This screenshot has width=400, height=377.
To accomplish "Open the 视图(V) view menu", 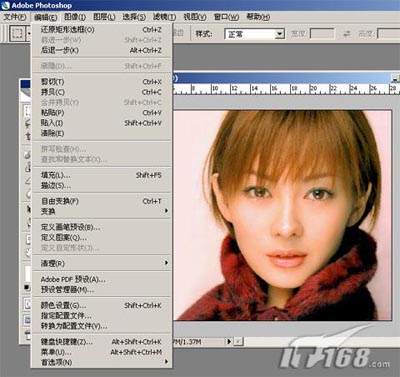I will (195, 17).
